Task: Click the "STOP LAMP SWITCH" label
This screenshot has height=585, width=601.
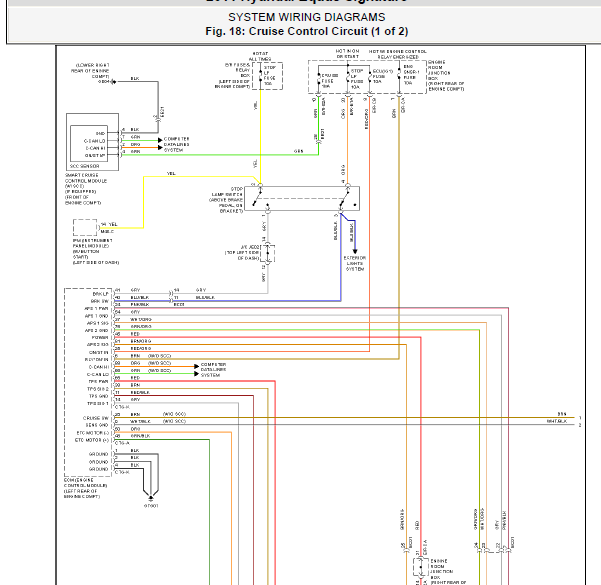Action: click(x=227, y=200)
